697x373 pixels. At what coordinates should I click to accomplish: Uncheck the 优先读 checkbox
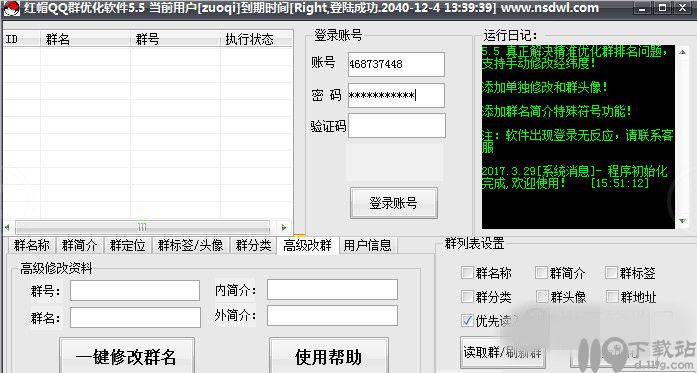click(467, 320)
